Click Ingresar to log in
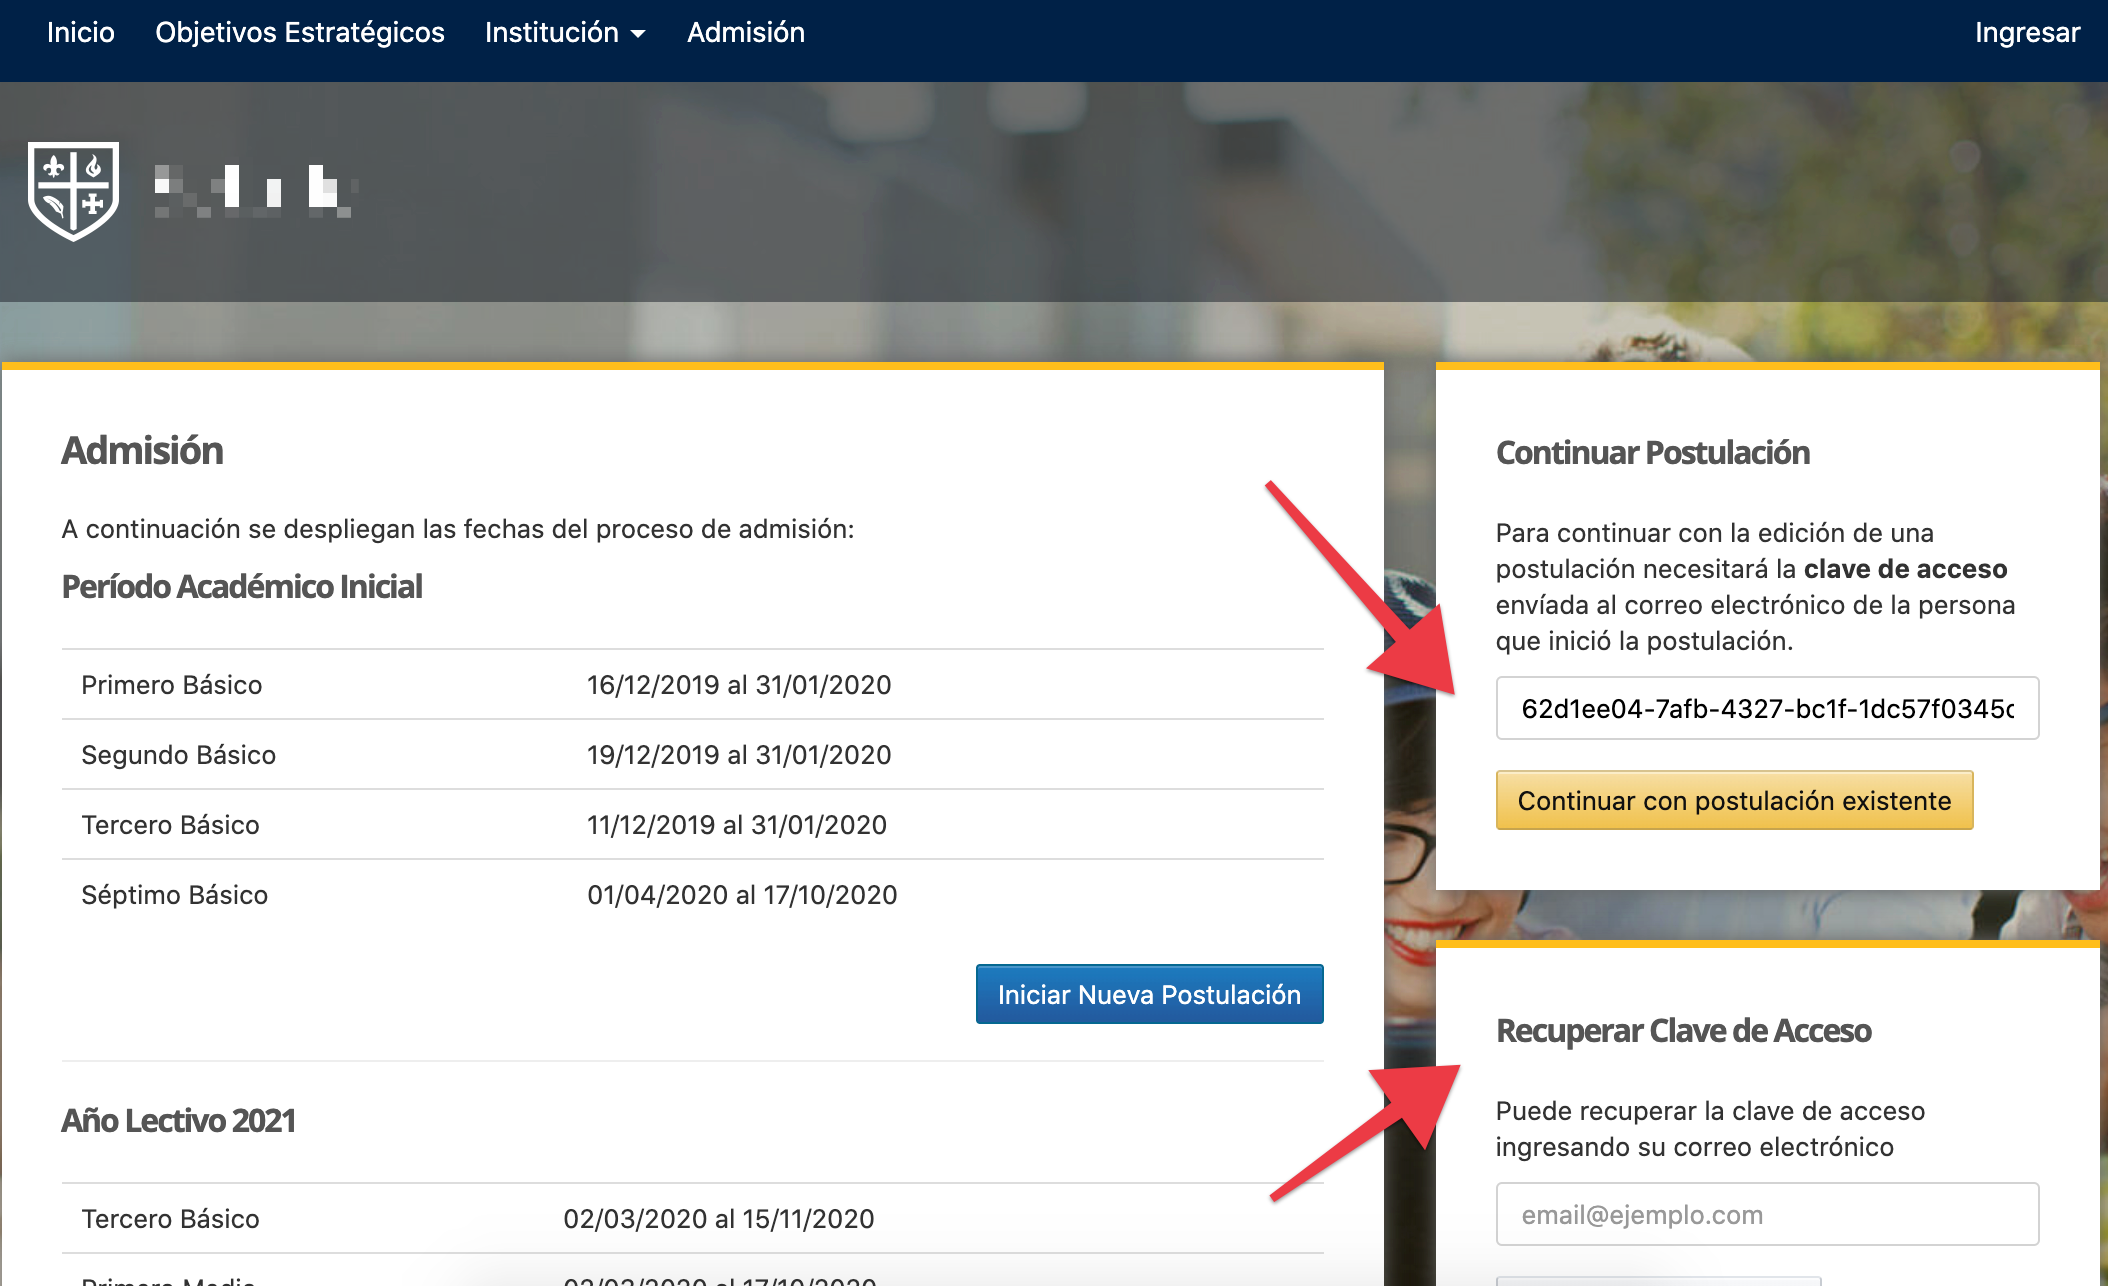The height and width of the screenshot is (1286, 2108). (x=2026, y=33)
